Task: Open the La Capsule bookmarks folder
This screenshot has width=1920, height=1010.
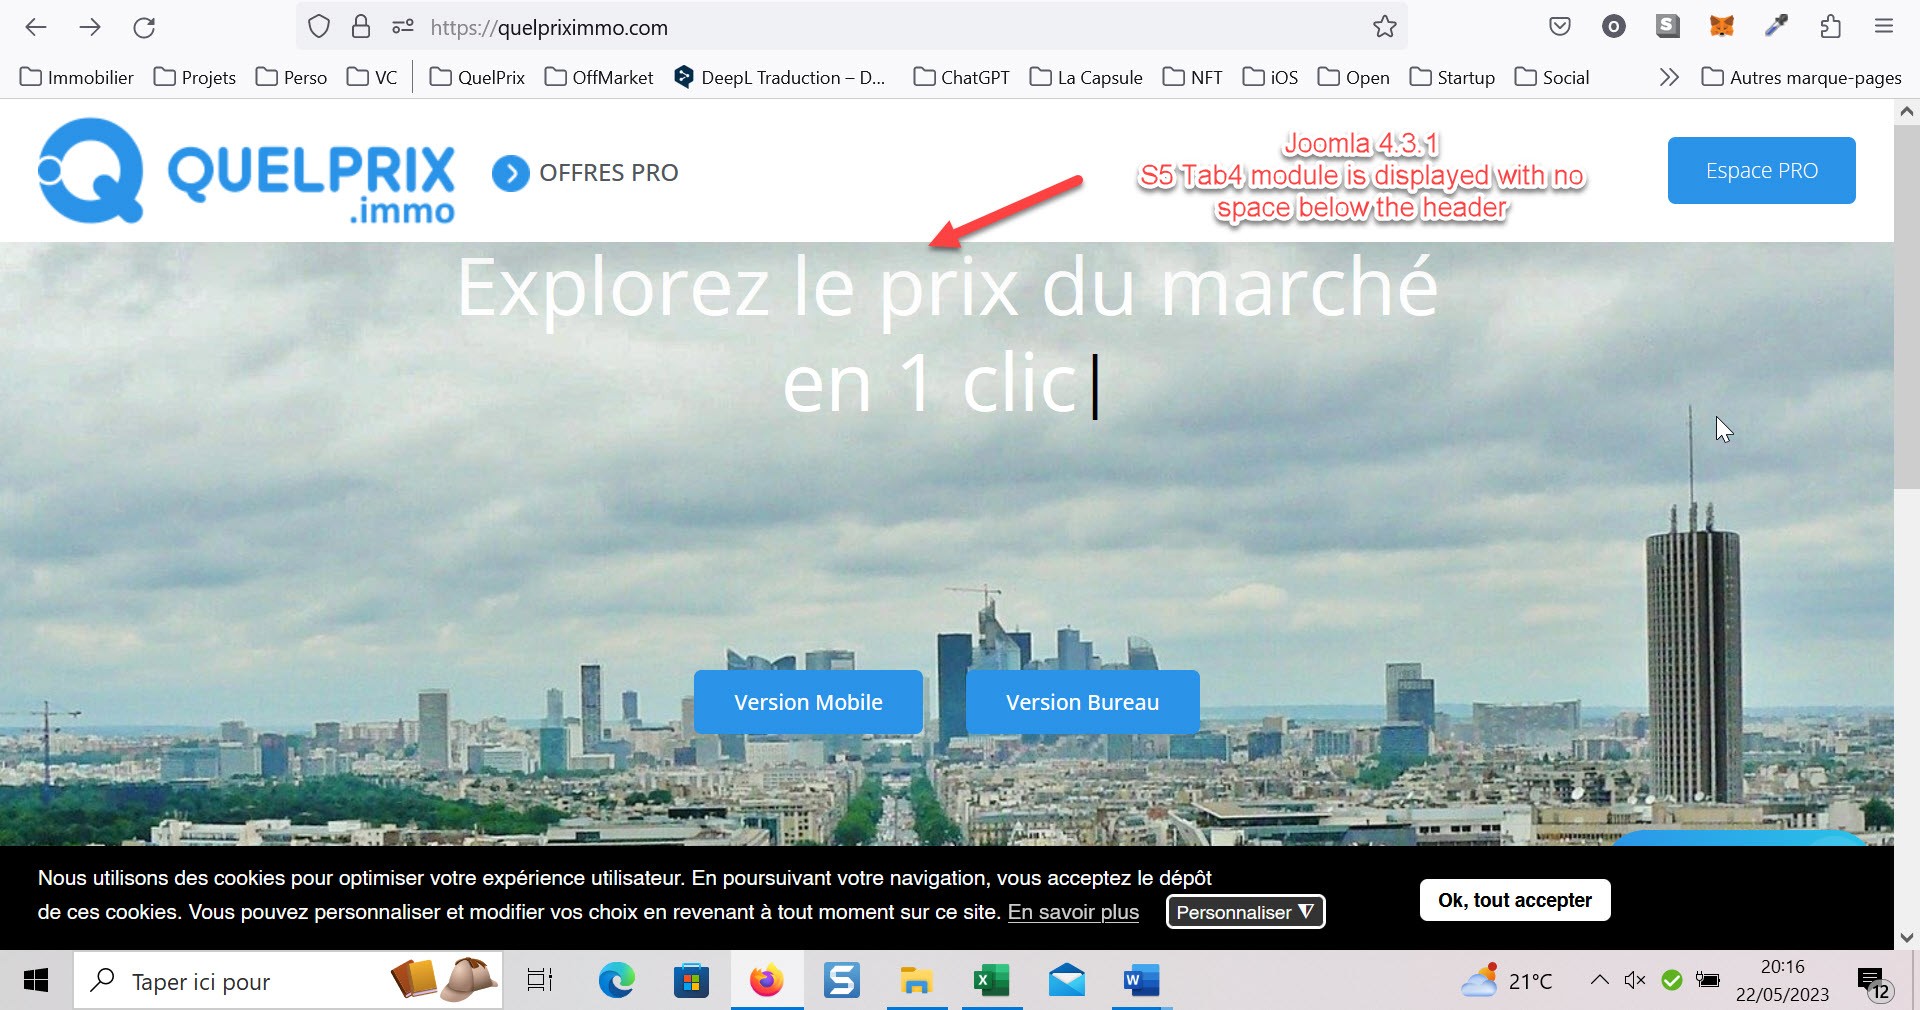Action: pyautogui.click(x=1086, y=77)
